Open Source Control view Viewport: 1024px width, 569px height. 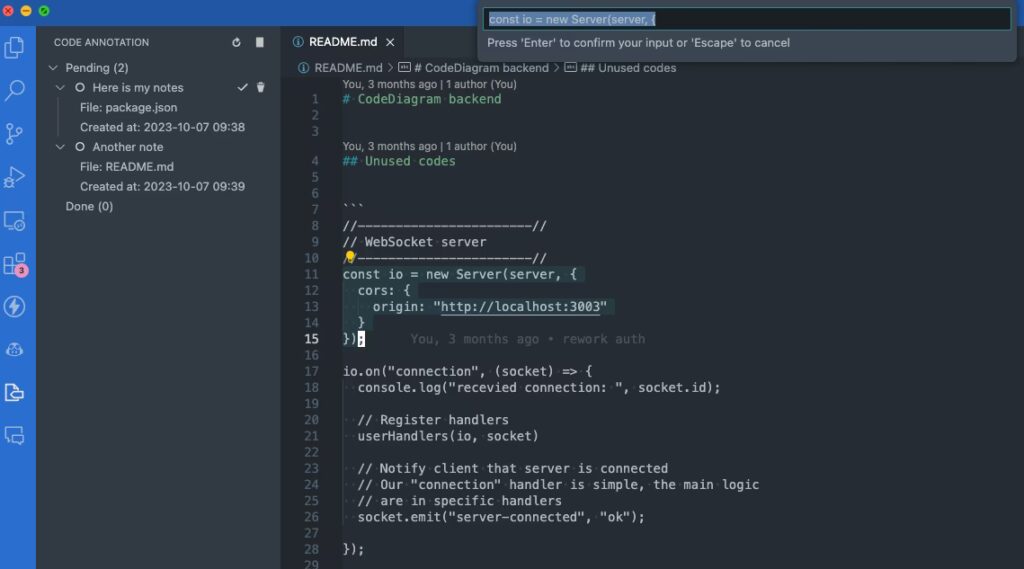point(15,134)
